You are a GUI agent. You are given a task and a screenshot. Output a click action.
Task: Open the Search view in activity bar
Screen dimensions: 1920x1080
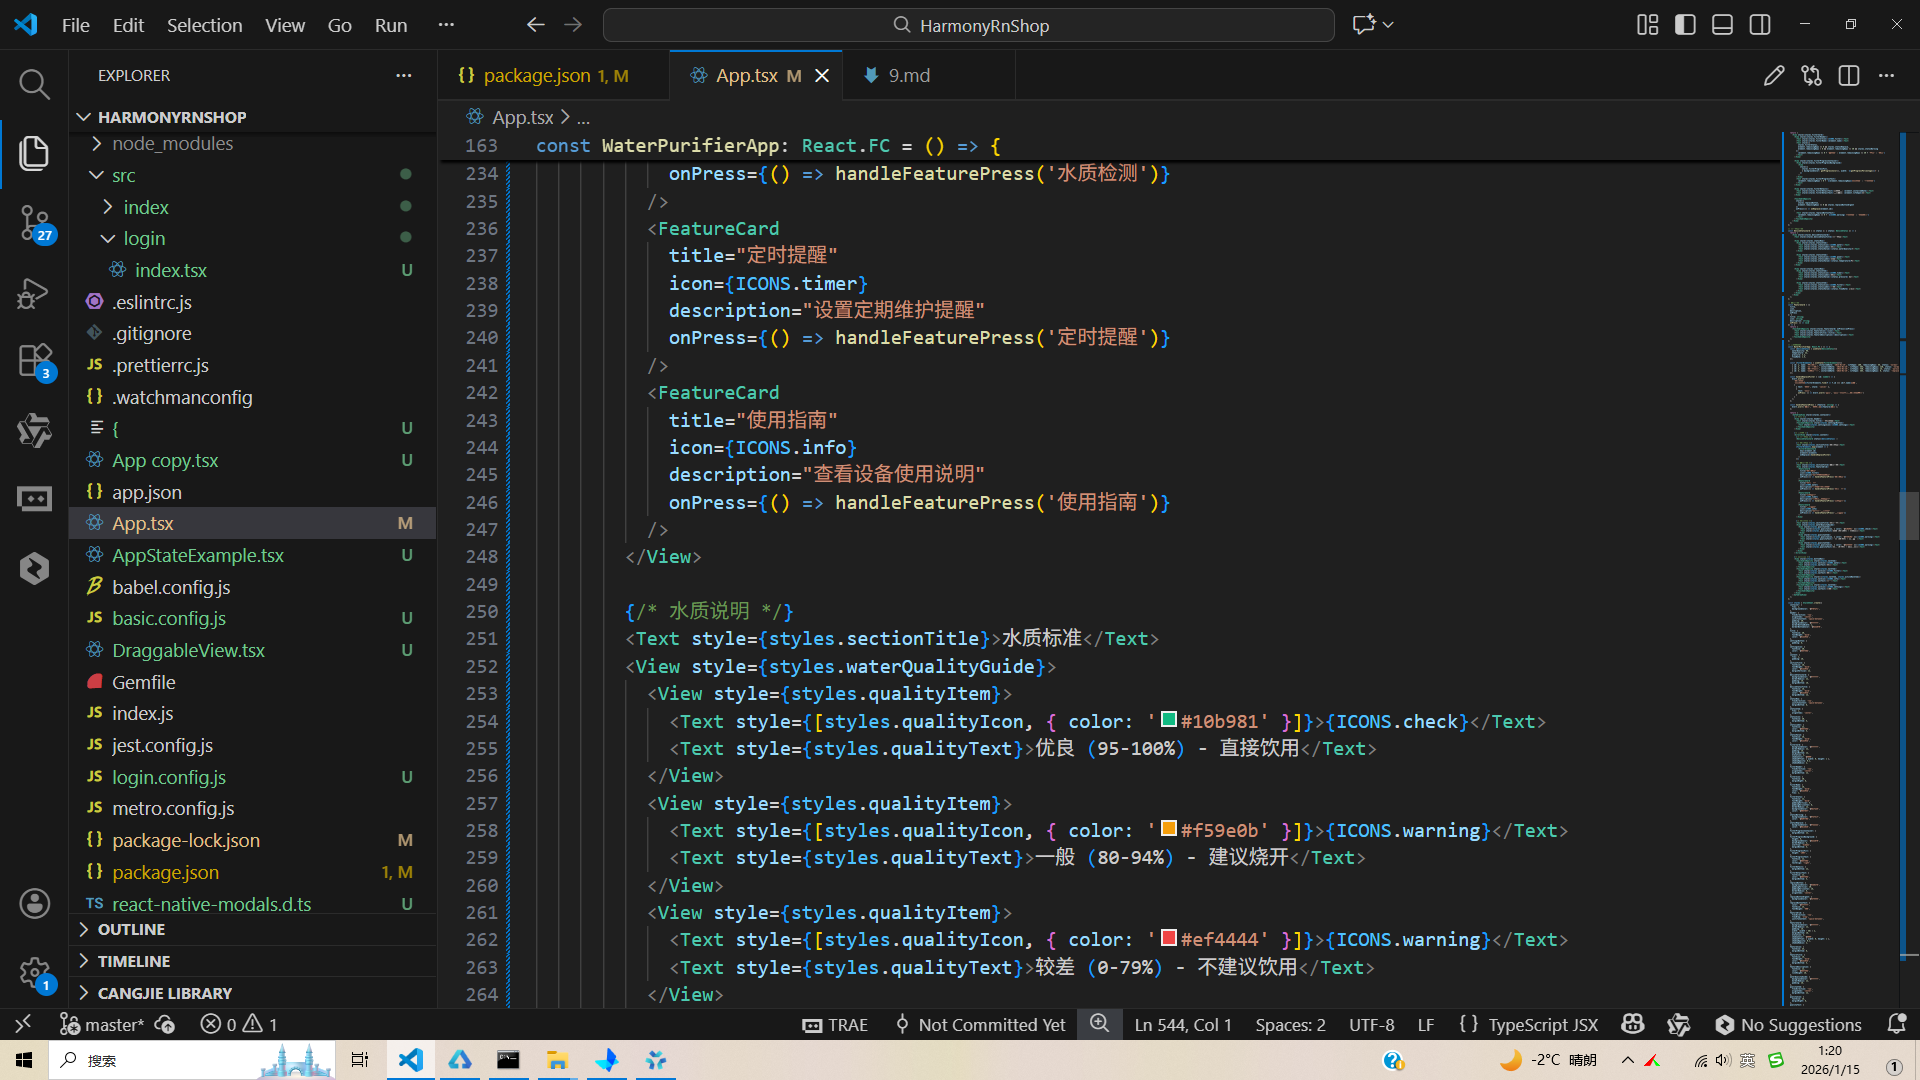click(x=34, y=84)
